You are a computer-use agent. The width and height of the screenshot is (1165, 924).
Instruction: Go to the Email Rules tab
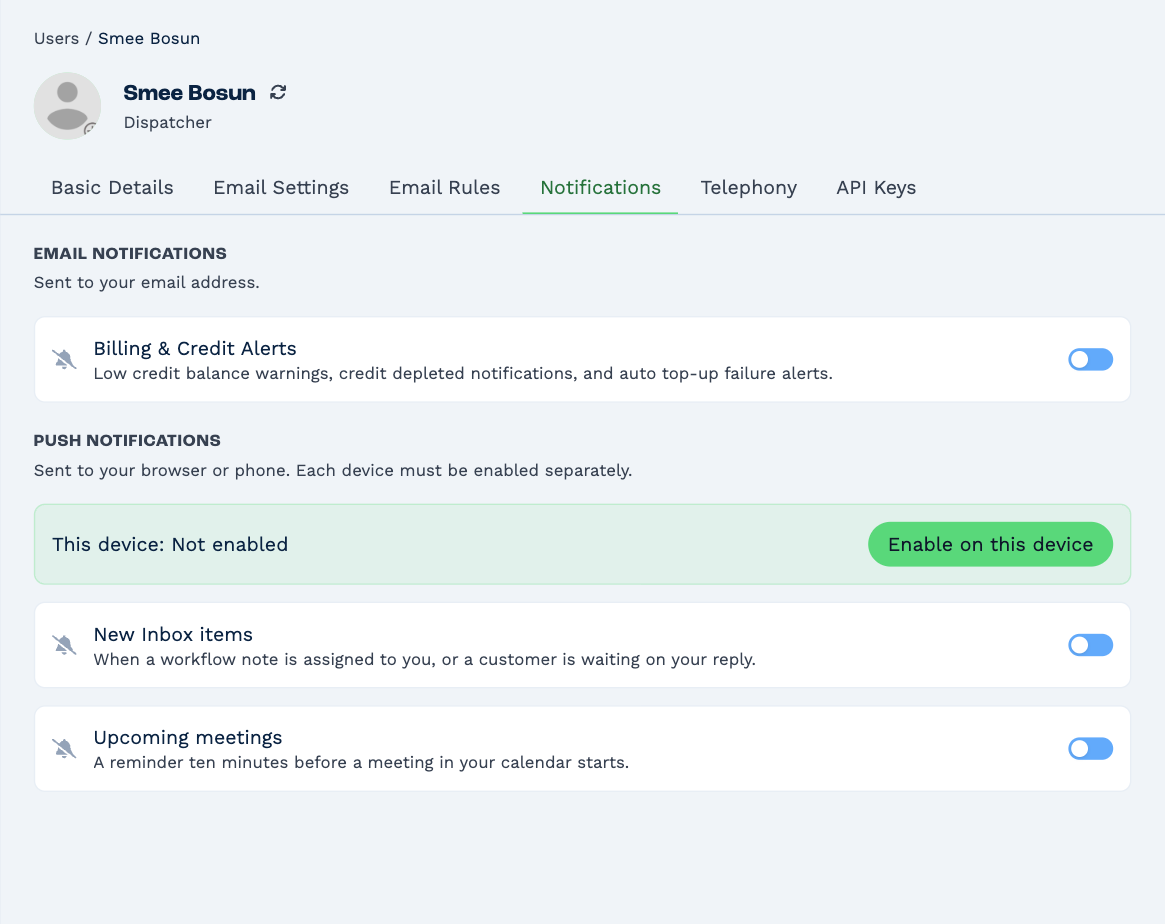(x=444, y=188)
